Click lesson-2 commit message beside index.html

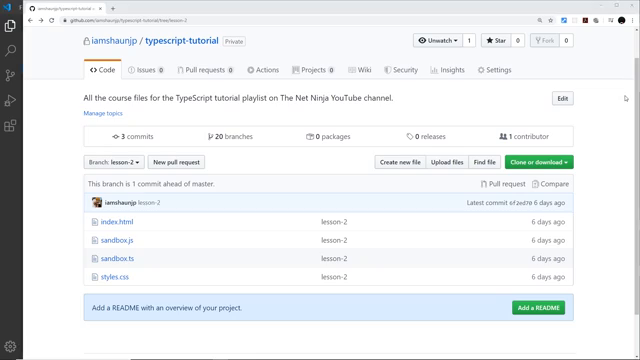334,222
